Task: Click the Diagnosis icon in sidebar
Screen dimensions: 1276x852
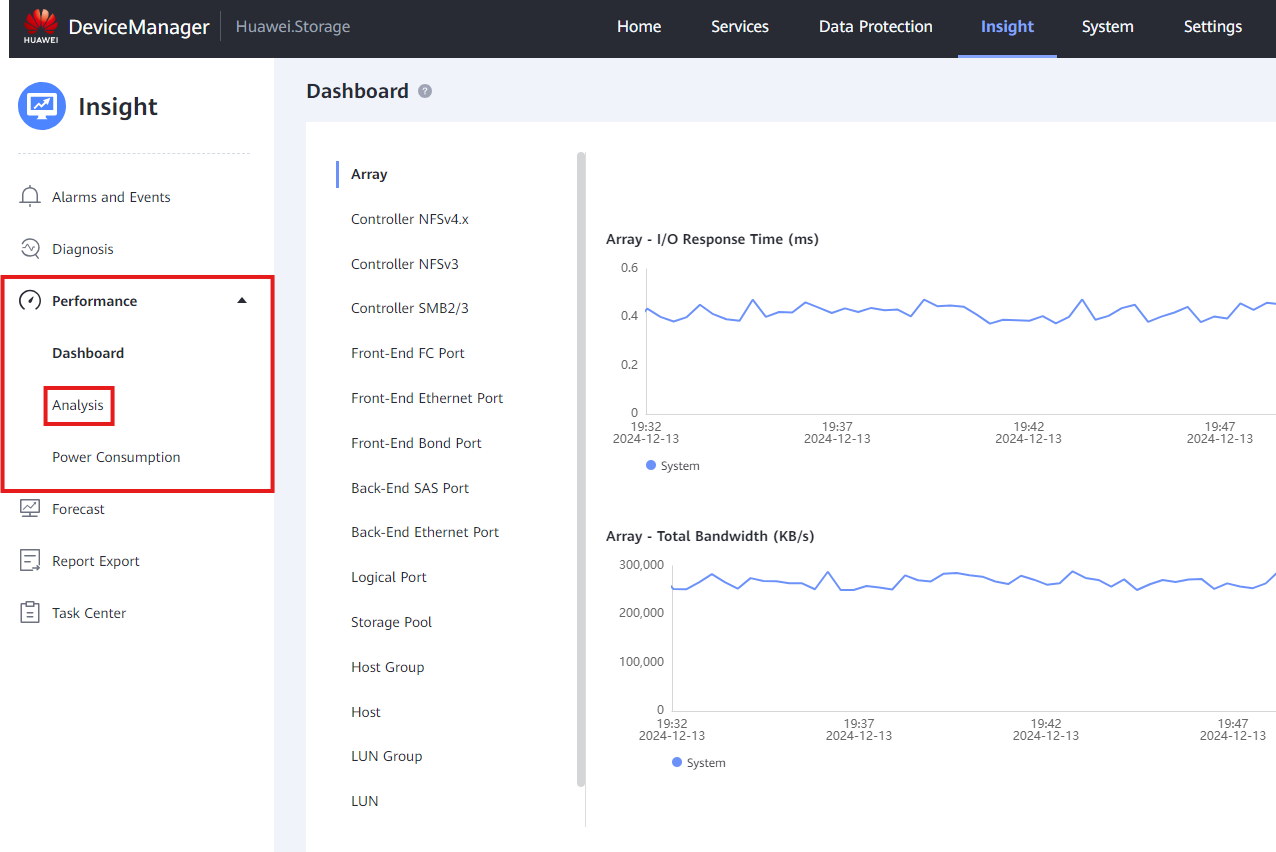Action: 30,249
